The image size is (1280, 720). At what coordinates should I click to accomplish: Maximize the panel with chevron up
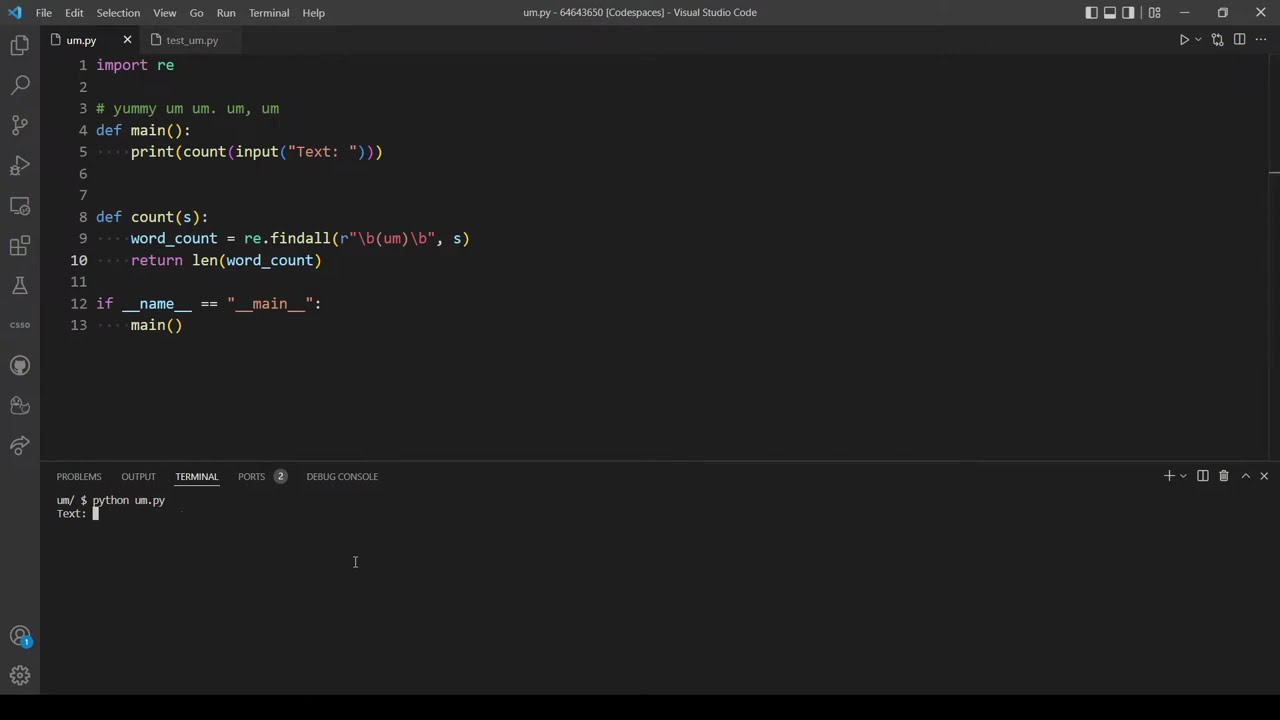coord(1246,476)
